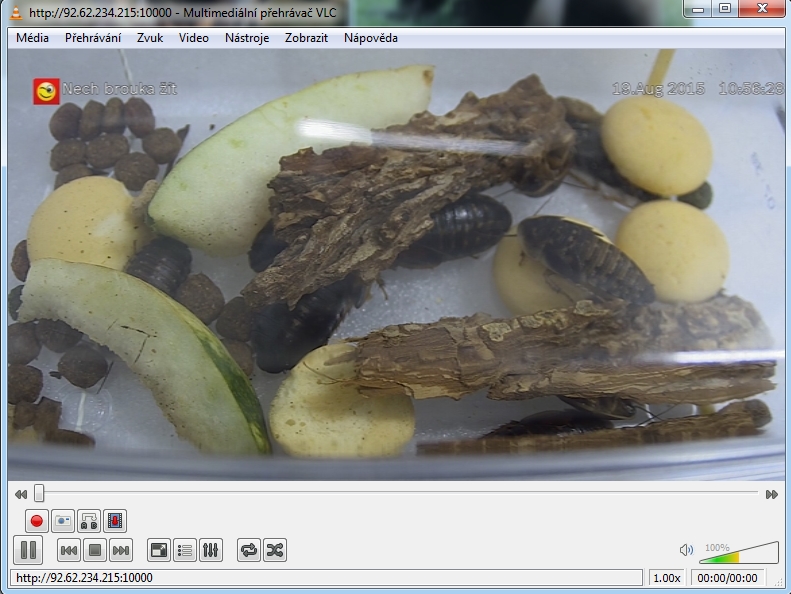
Task: Open extended settings and effects
Action: point(211,550)
